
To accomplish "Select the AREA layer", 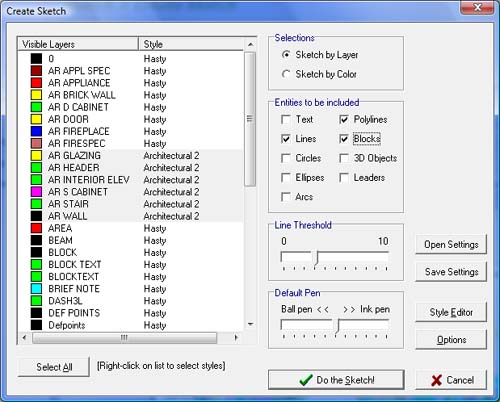I will pos(131,228).
